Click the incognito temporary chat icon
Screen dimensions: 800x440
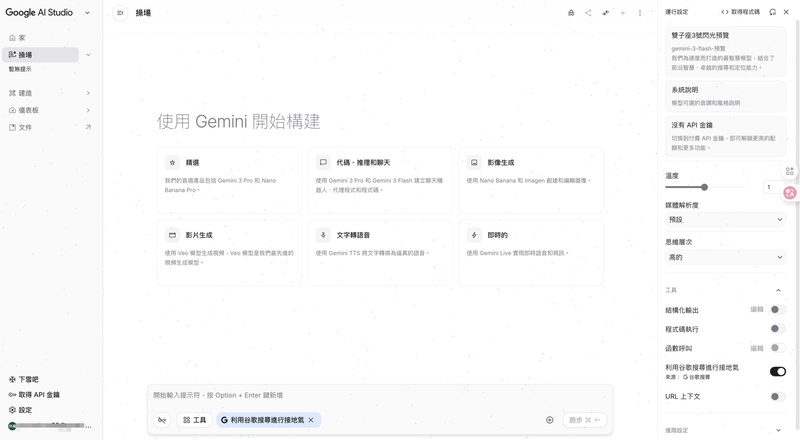pos(571,13)
